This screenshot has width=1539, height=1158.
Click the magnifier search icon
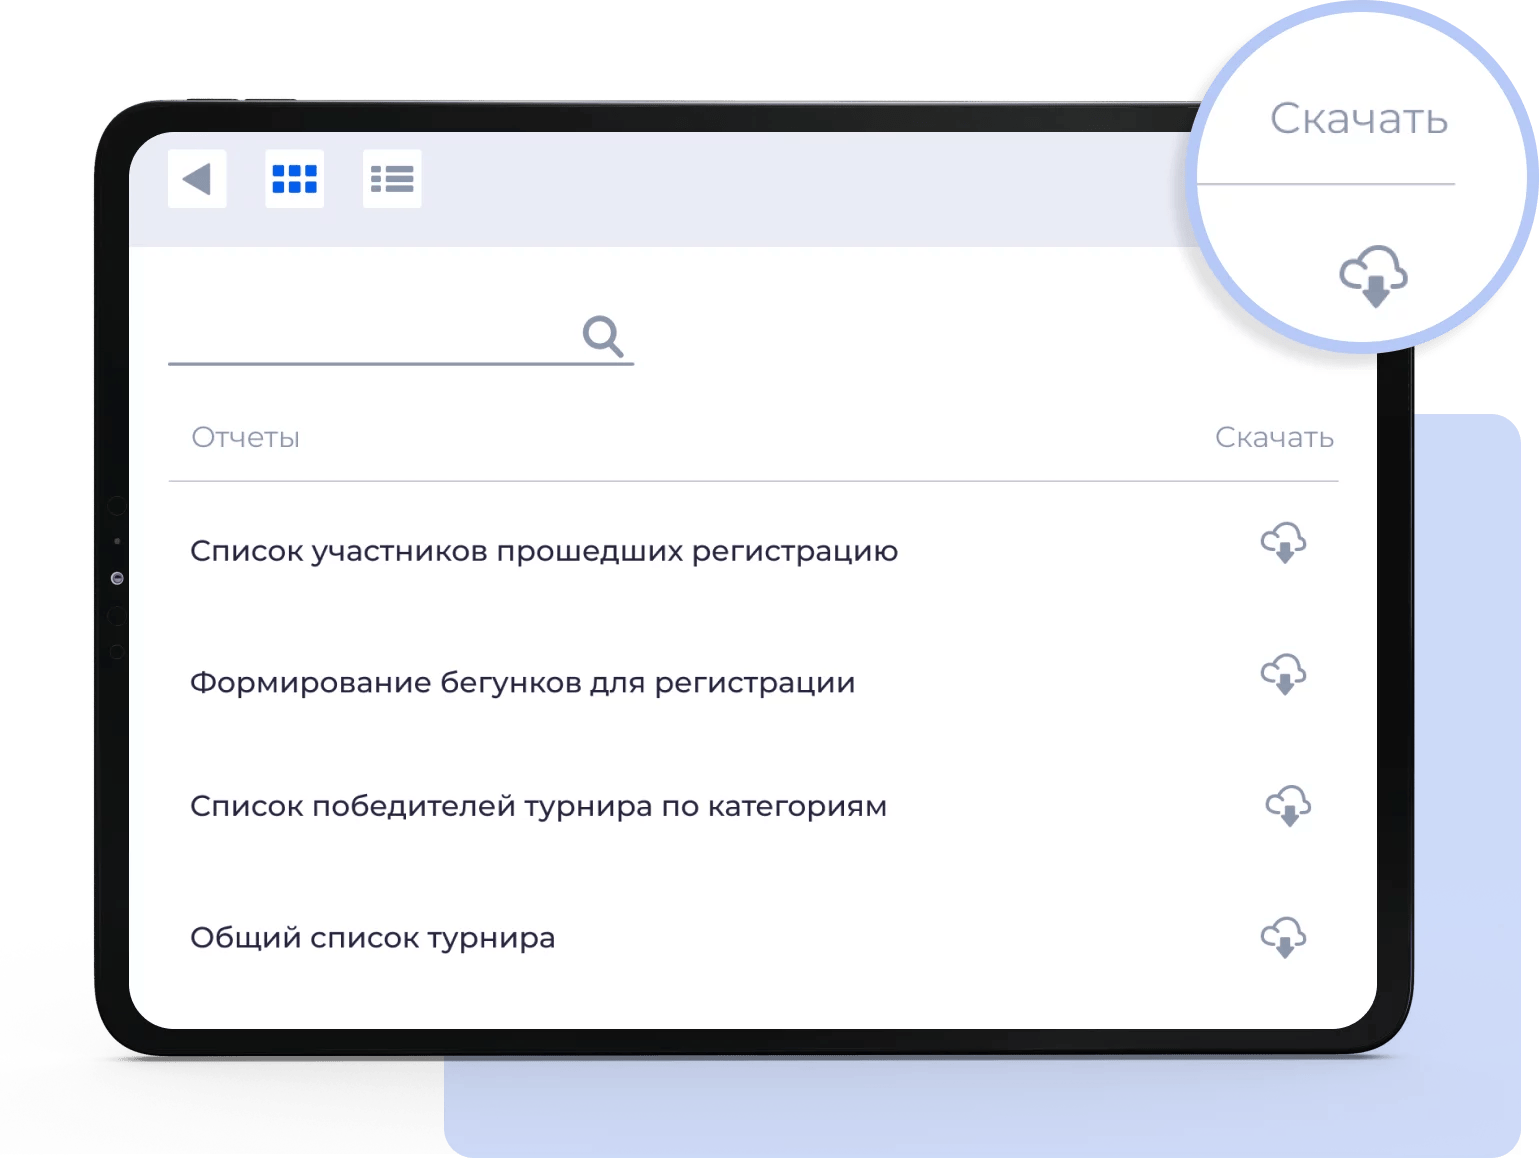(x=603, y=336)
